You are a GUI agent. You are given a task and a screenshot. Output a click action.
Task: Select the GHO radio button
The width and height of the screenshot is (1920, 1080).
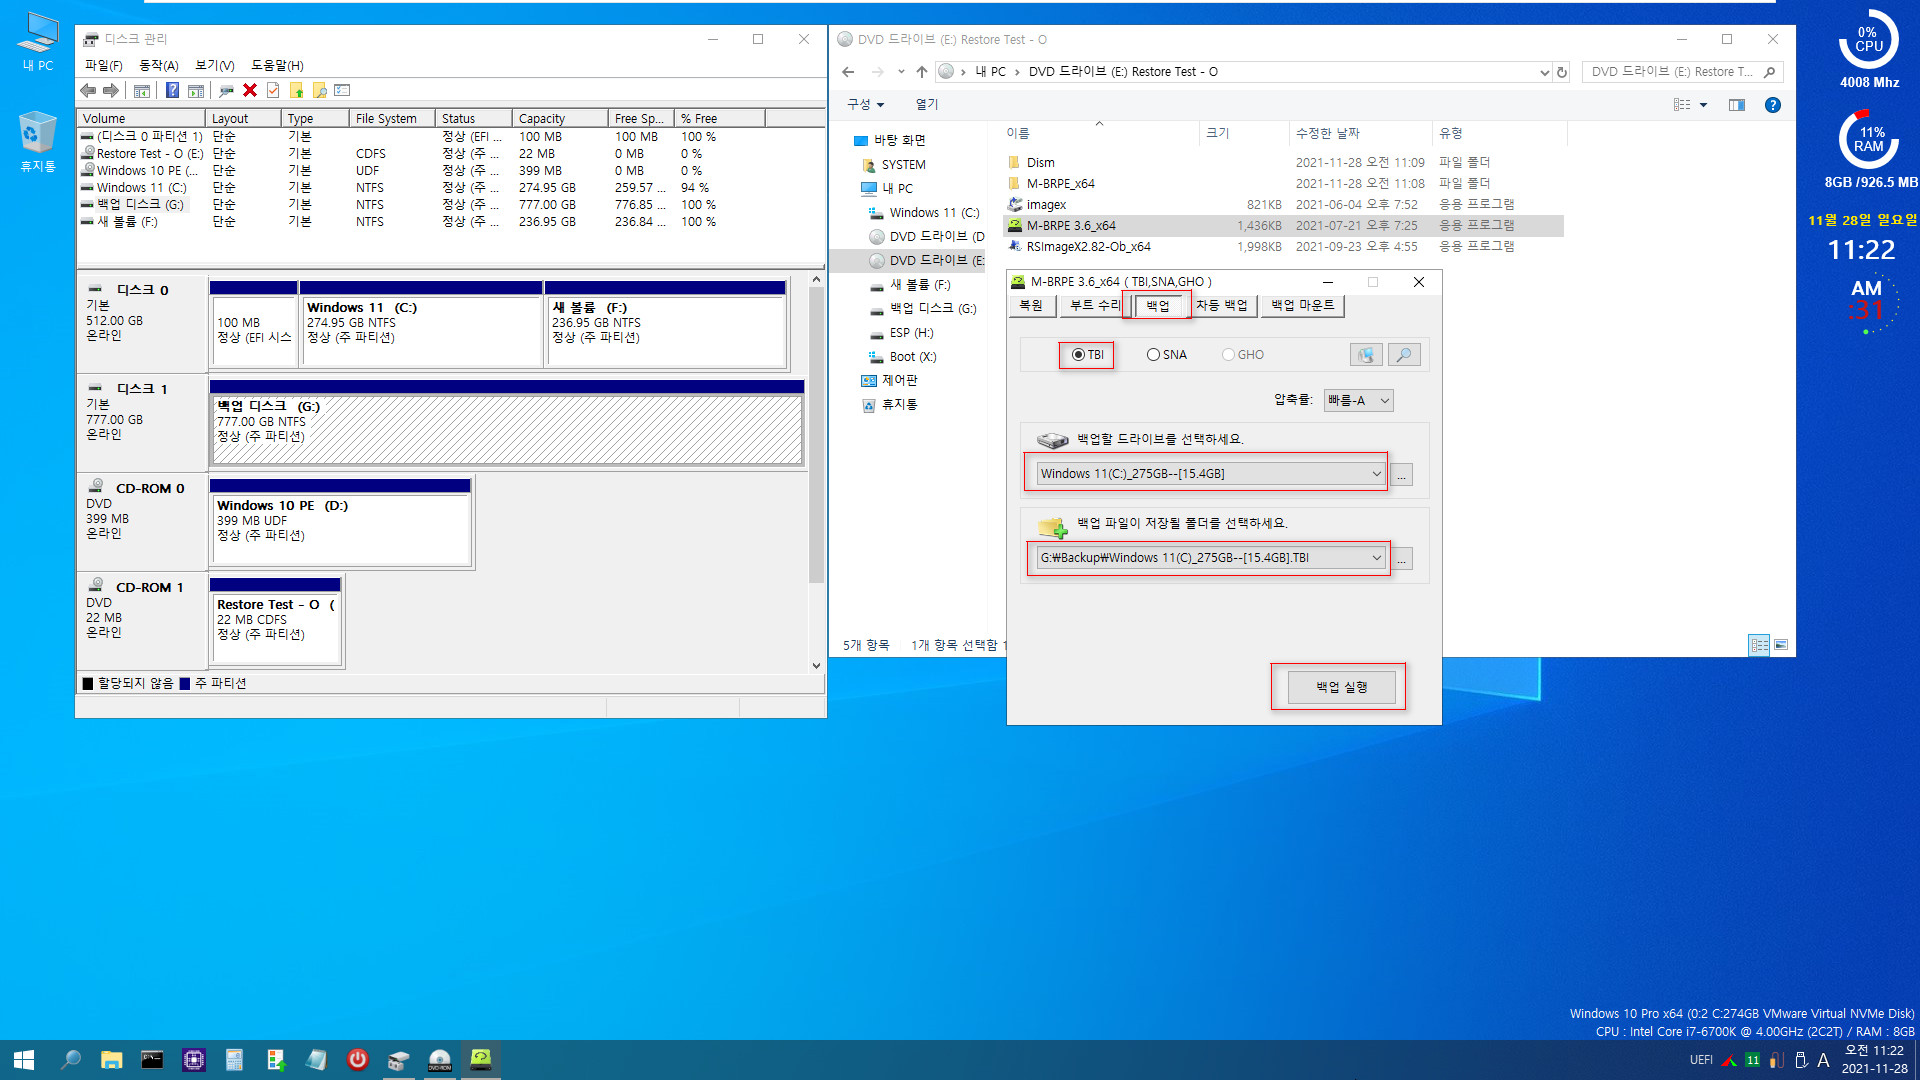click(1226, 353)
